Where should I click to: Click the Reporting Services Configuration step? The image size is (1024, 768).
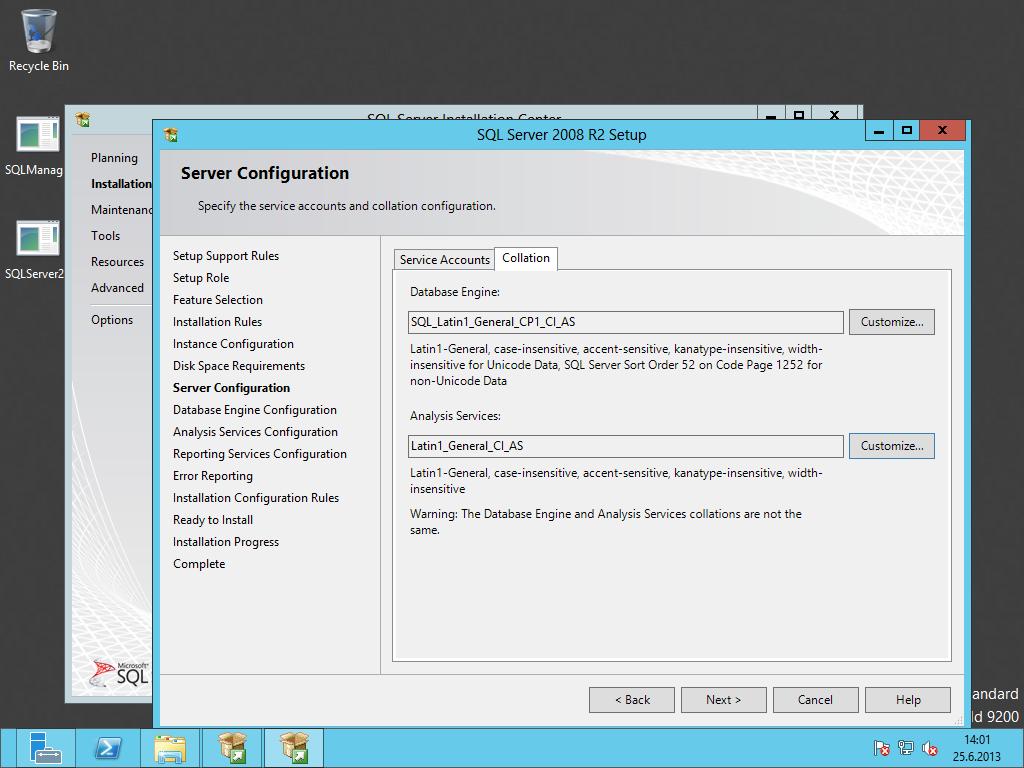pos(259,454)
